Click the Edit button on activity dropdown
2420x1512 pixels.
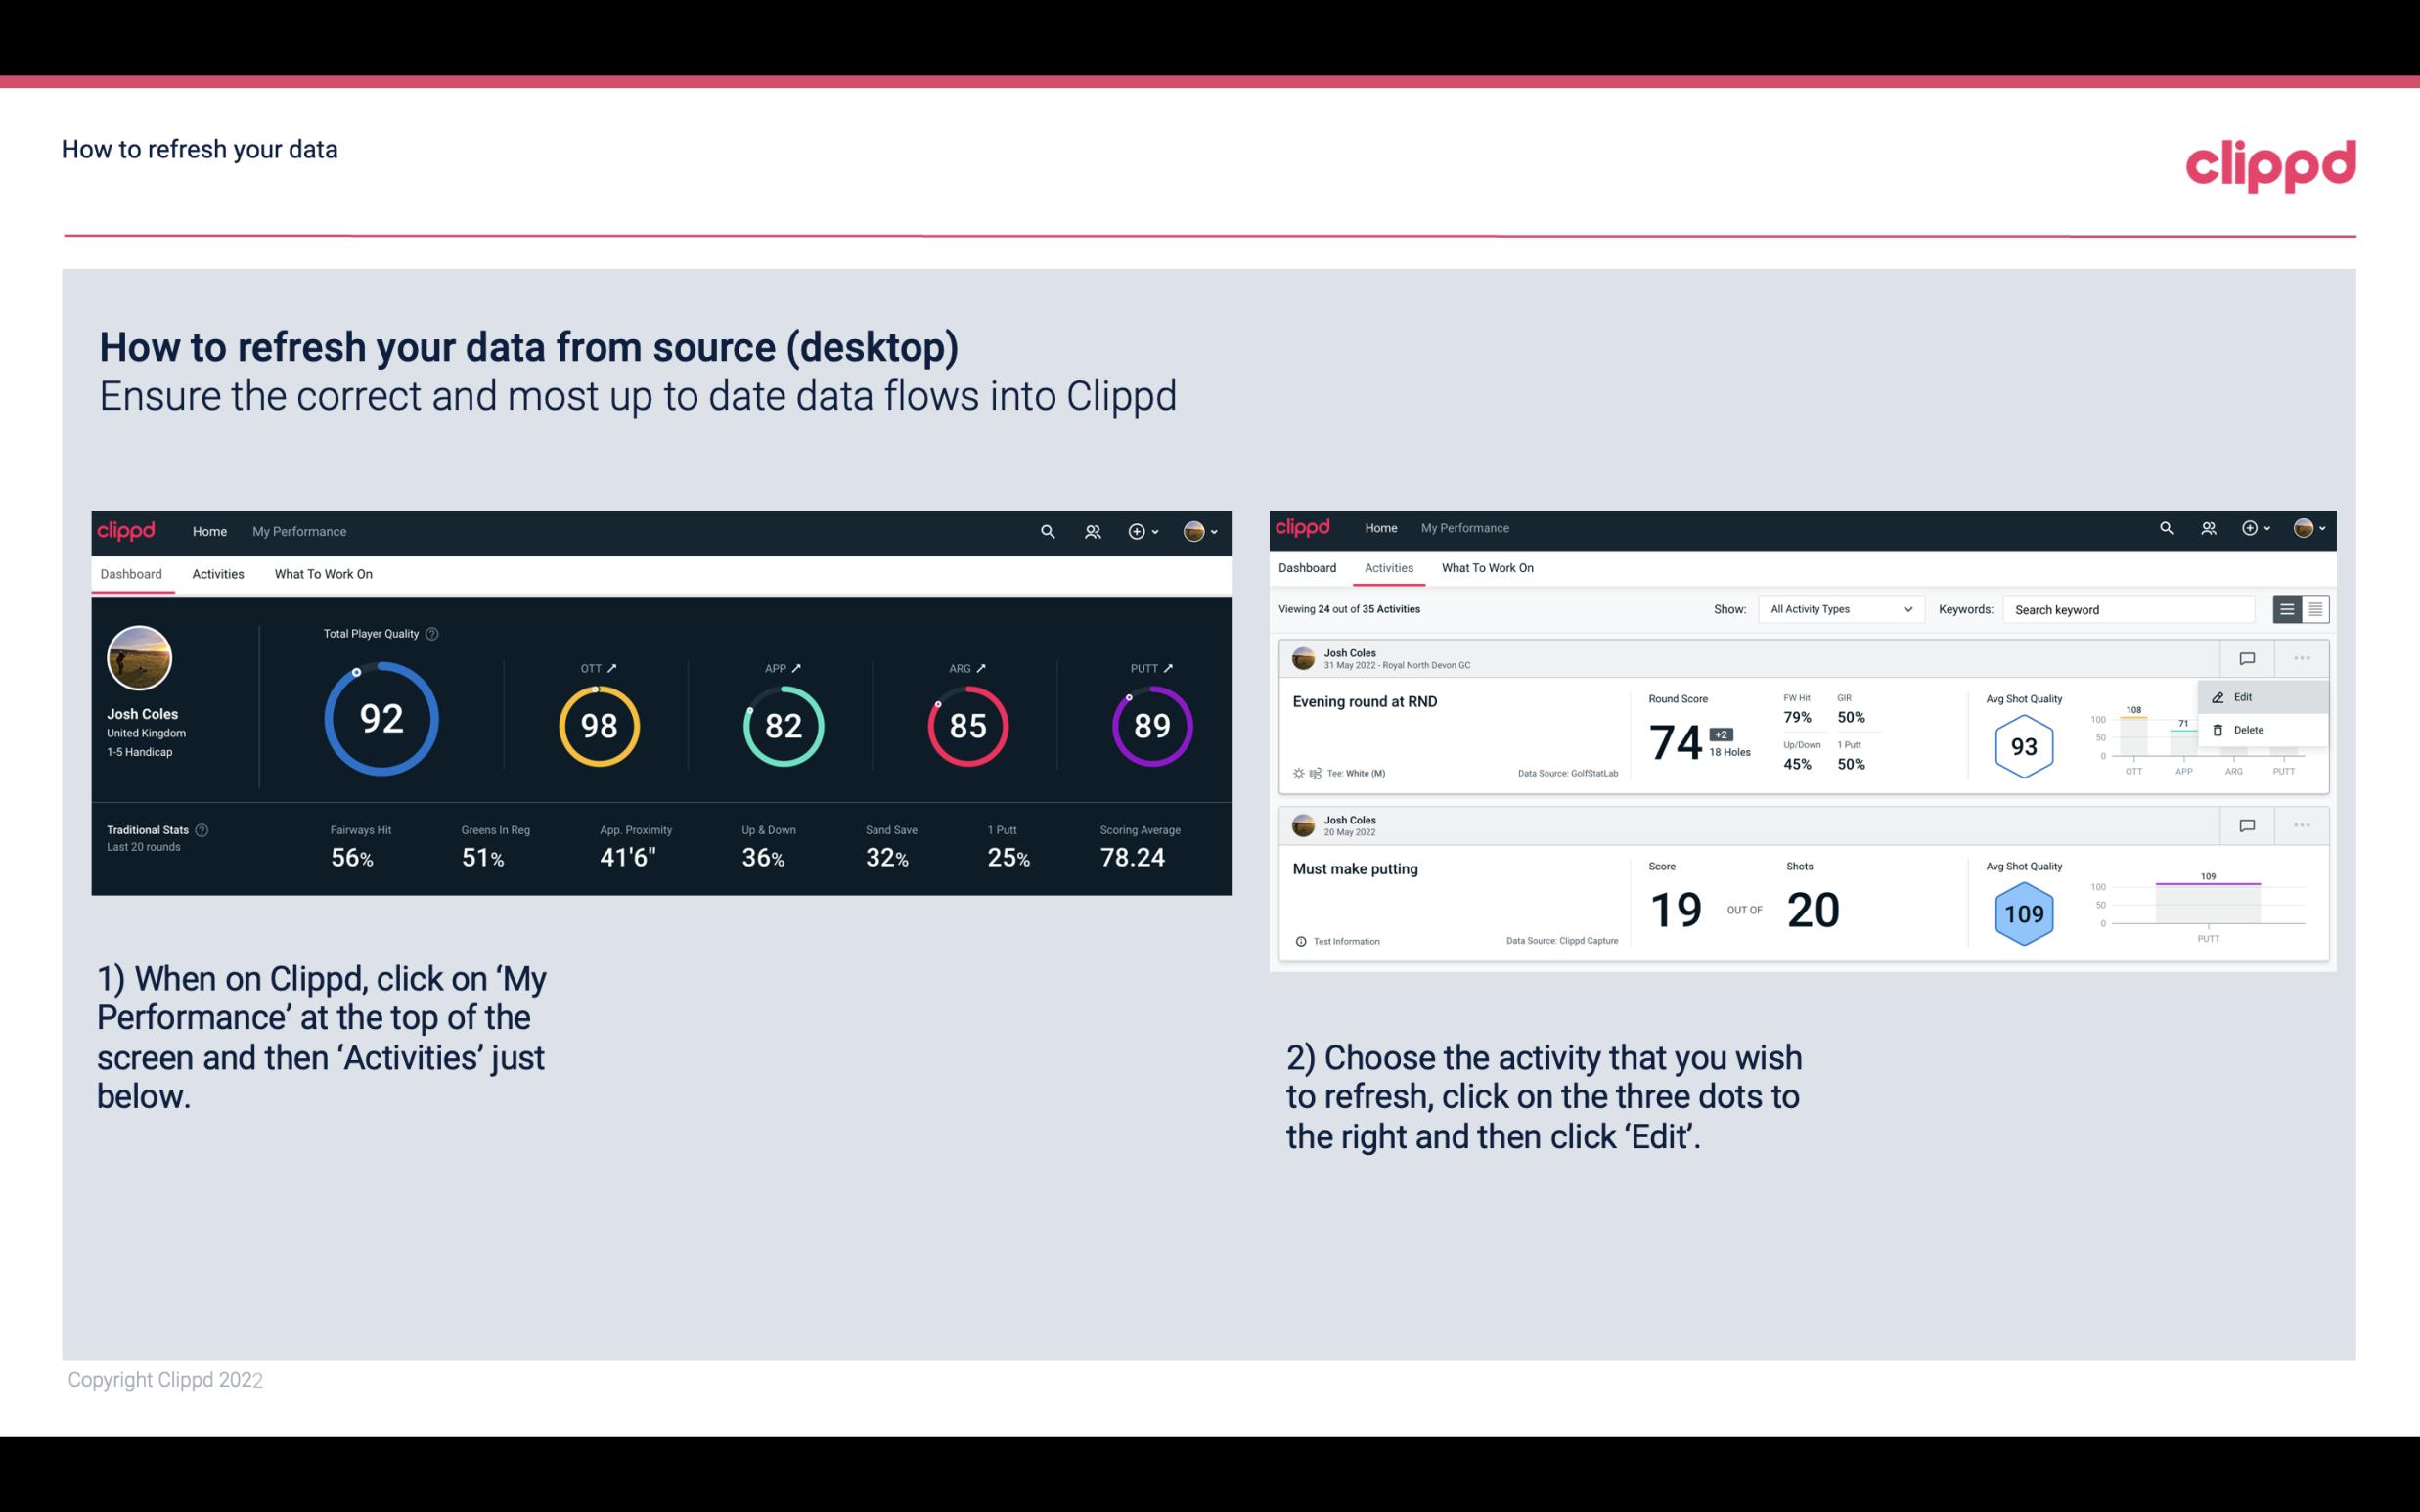click(2244, 696)
